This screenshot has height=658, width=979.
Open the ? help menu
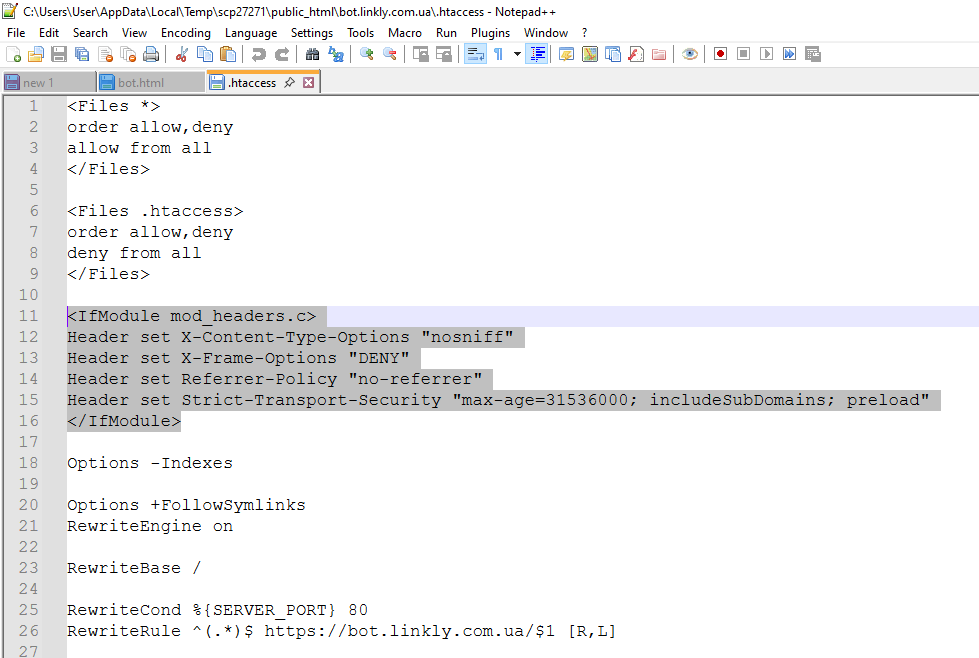pos(584,32)
